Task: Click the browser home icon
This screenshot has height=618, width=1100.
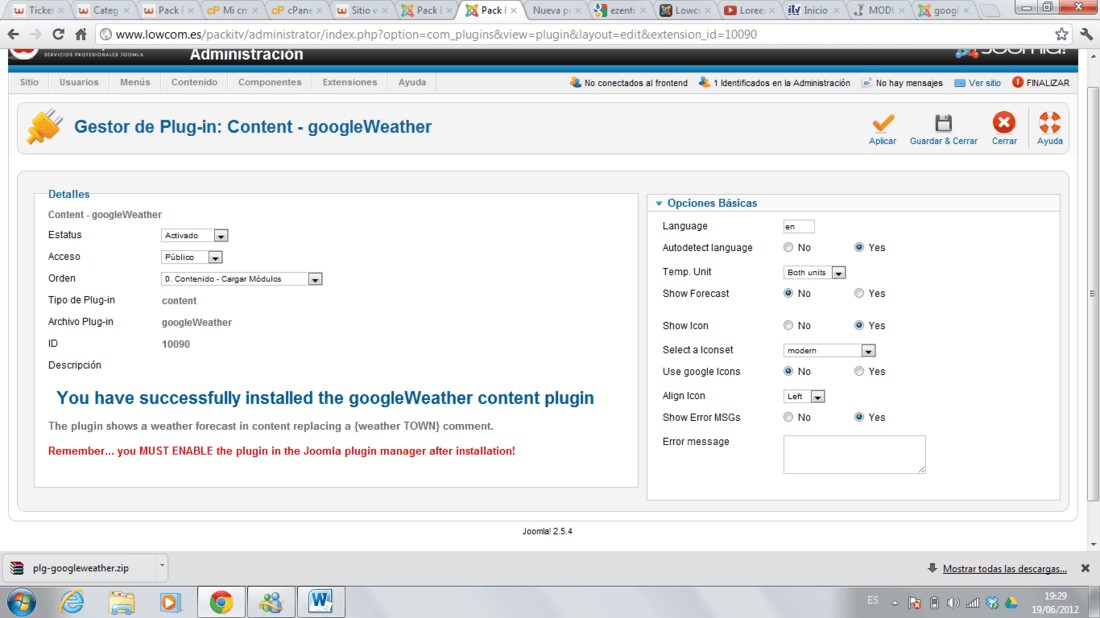Action: (81, 34)
